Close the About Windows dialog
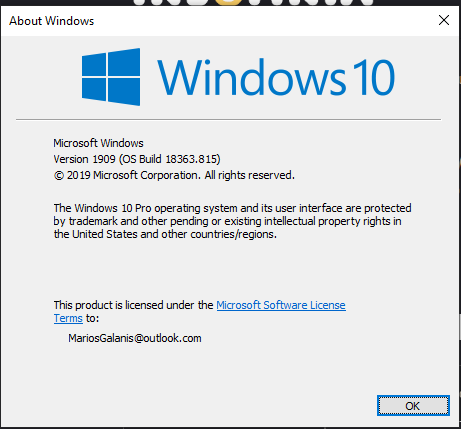 click(444, 20)
